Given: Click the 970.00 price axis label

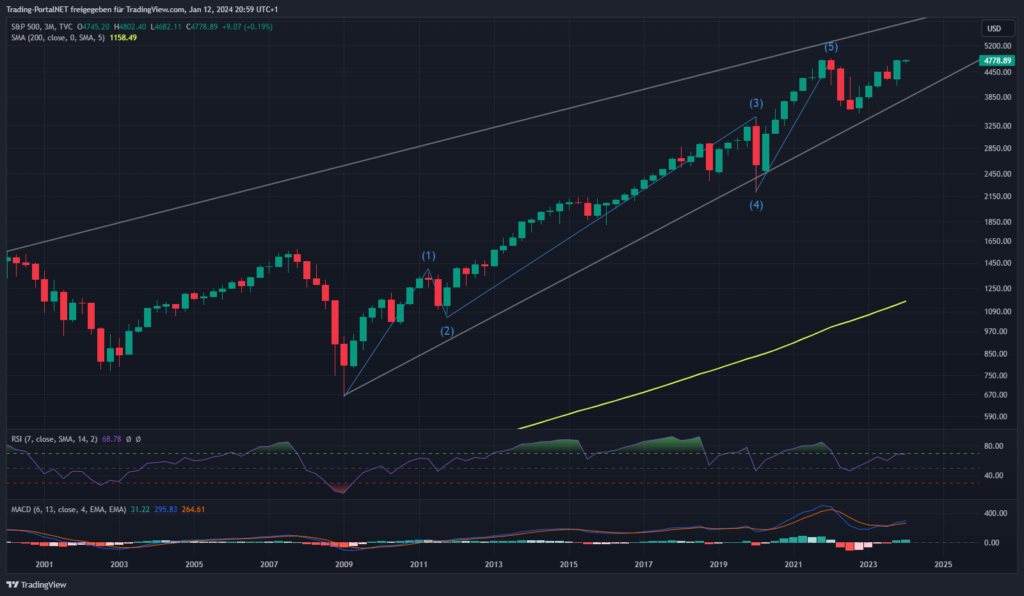Looking at the screenshot, I should [x=997, y=332].
